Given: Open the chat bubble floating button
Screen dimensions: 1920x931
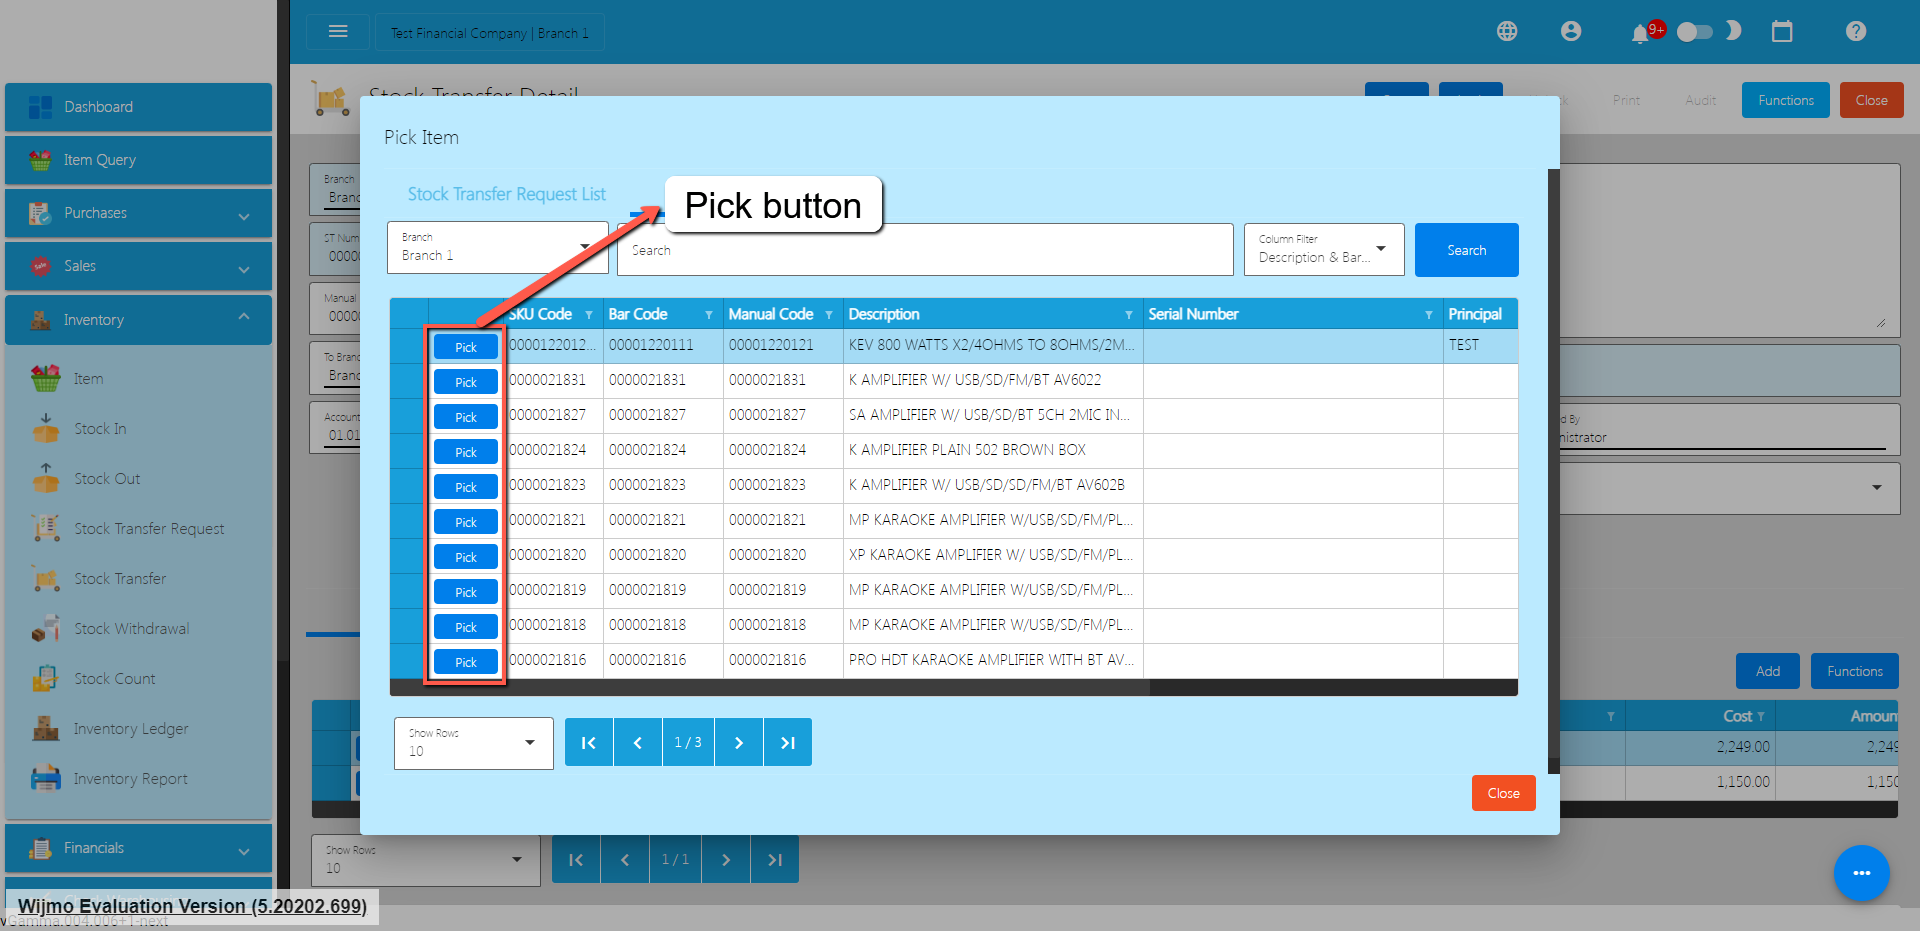Looking at the screenshot, I should [1861, 873].
